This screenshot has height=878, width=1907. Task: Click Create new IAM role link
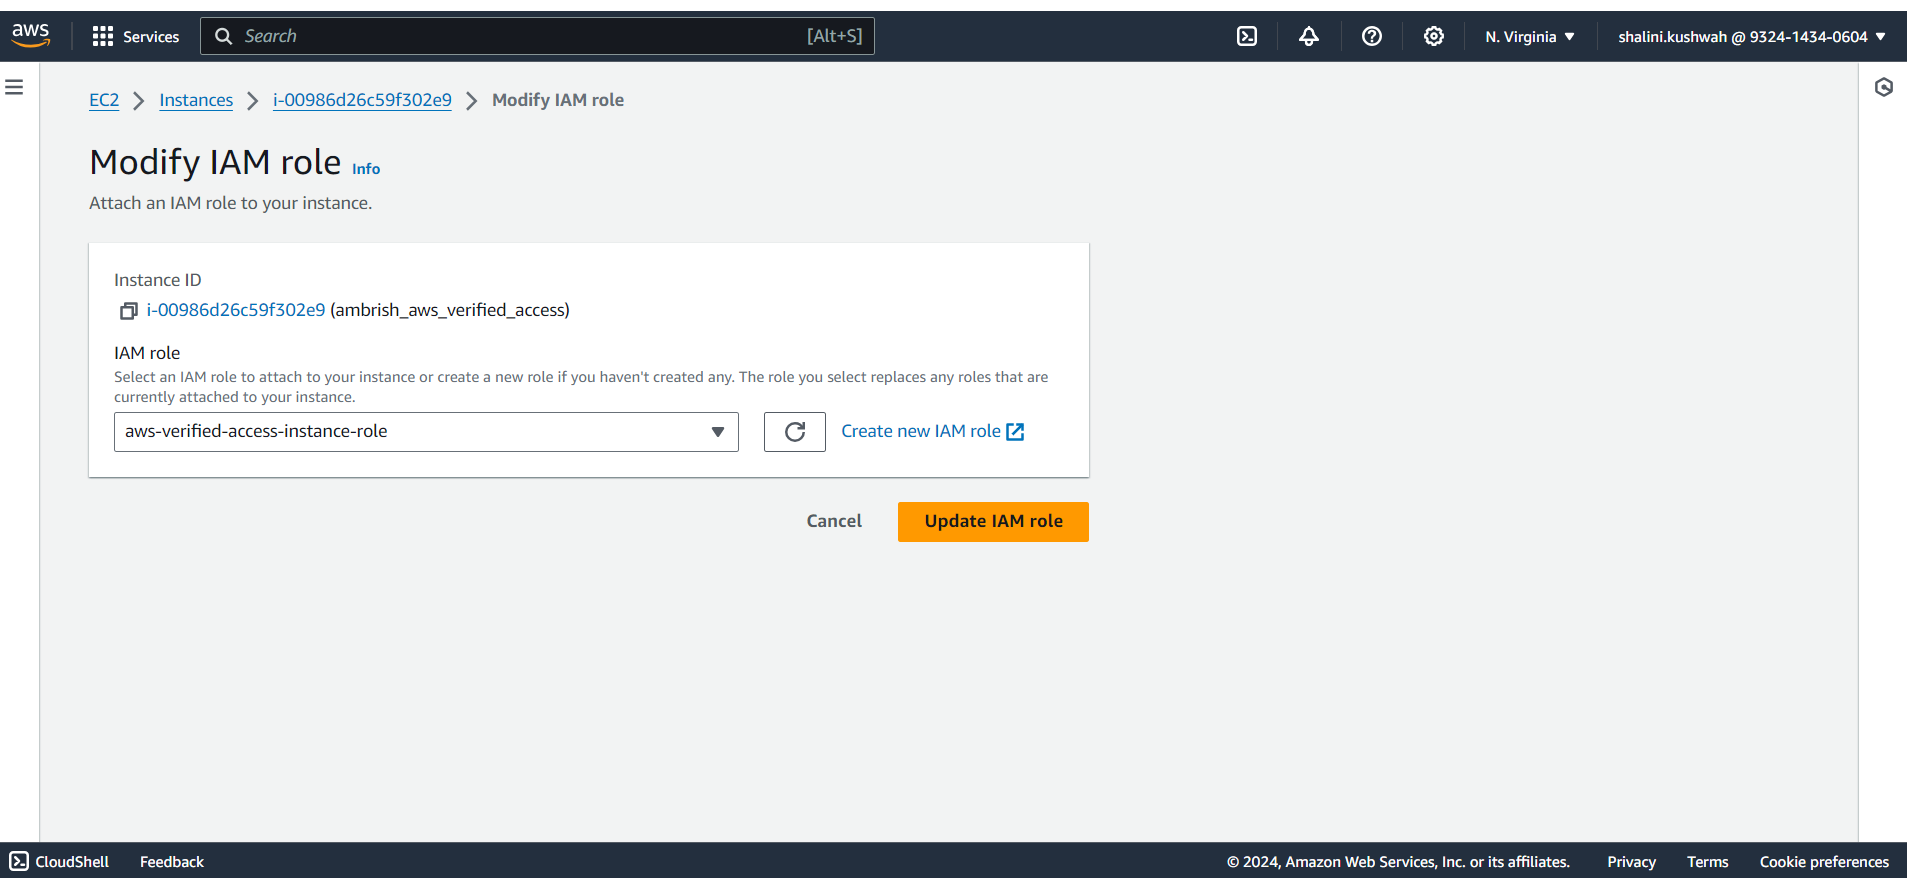(932, 431)
